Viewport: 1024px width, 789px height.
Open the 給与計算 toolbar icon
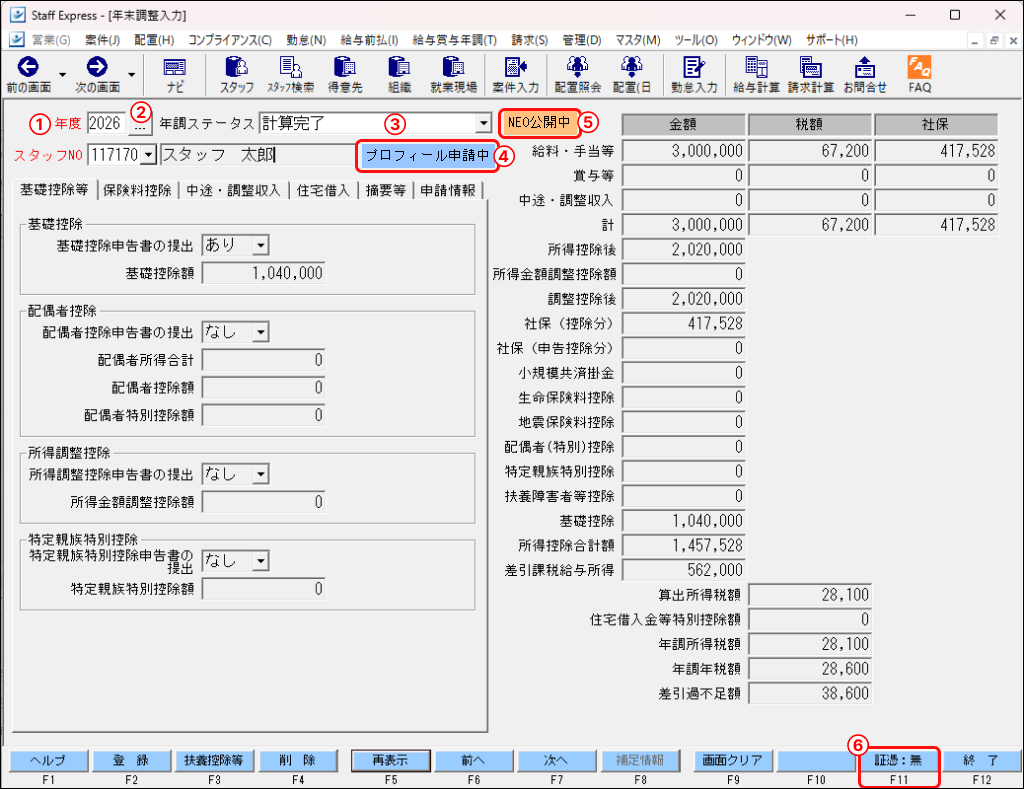tap(756, 67)
